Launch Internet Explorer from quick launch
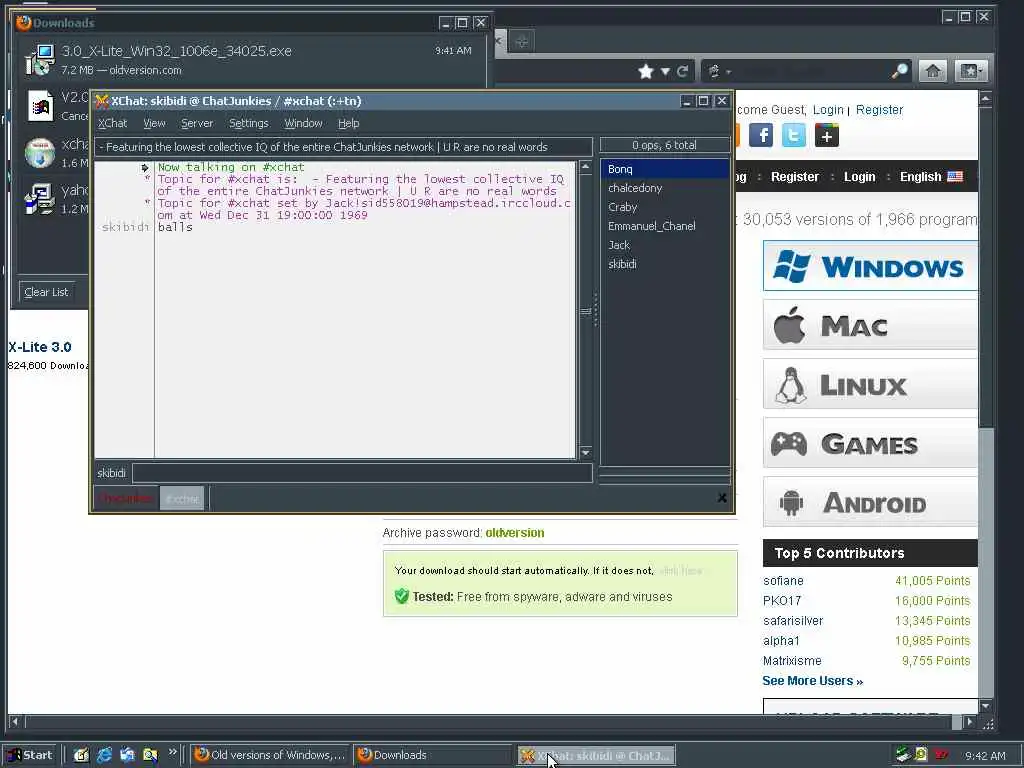This screenshot has width=1024, height=768. (104, 755)
